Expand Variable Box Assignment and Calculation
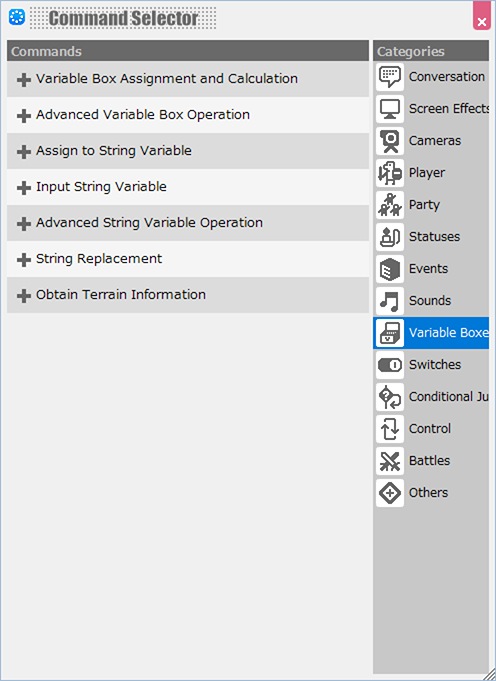This screenshot has height=681, width=496. tap(23, 79)
